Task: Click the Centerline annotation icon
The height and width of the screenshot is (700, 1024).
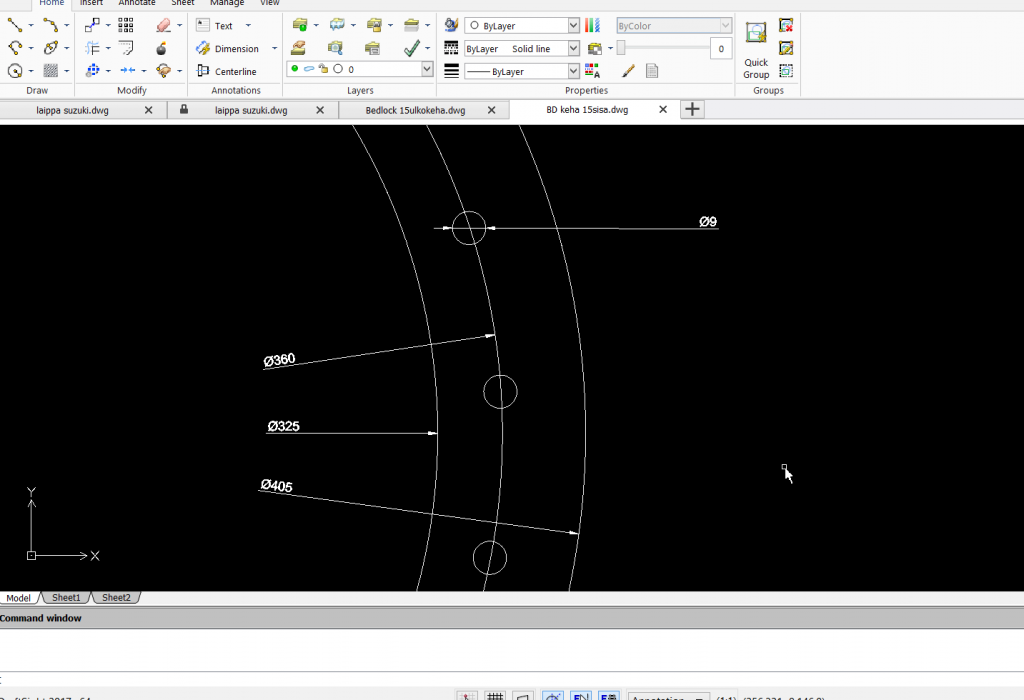Action: (x=203, y=71)
